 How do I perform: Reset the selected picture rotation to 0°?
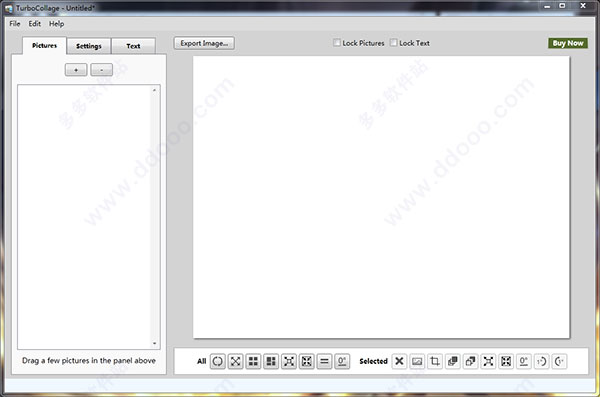tap(523, 361)
